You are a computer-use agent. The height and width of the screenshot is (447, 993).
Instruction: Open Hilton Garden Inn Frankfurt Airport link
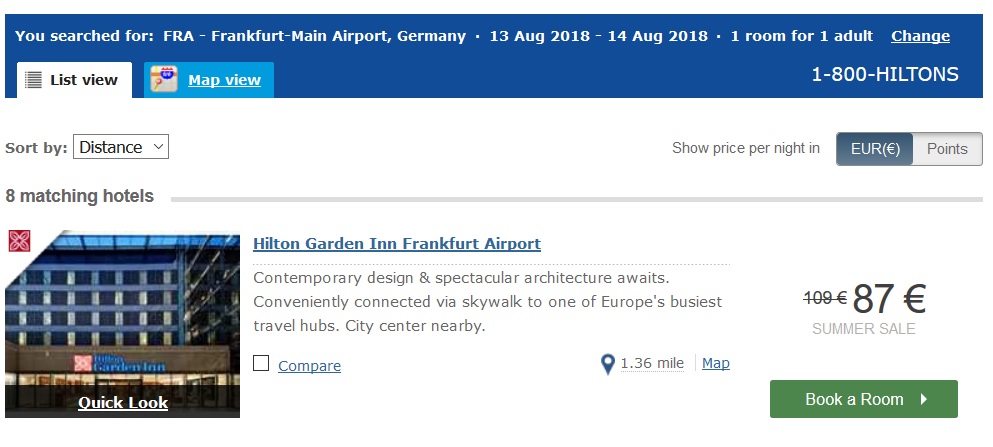click(x=397, y=244)
